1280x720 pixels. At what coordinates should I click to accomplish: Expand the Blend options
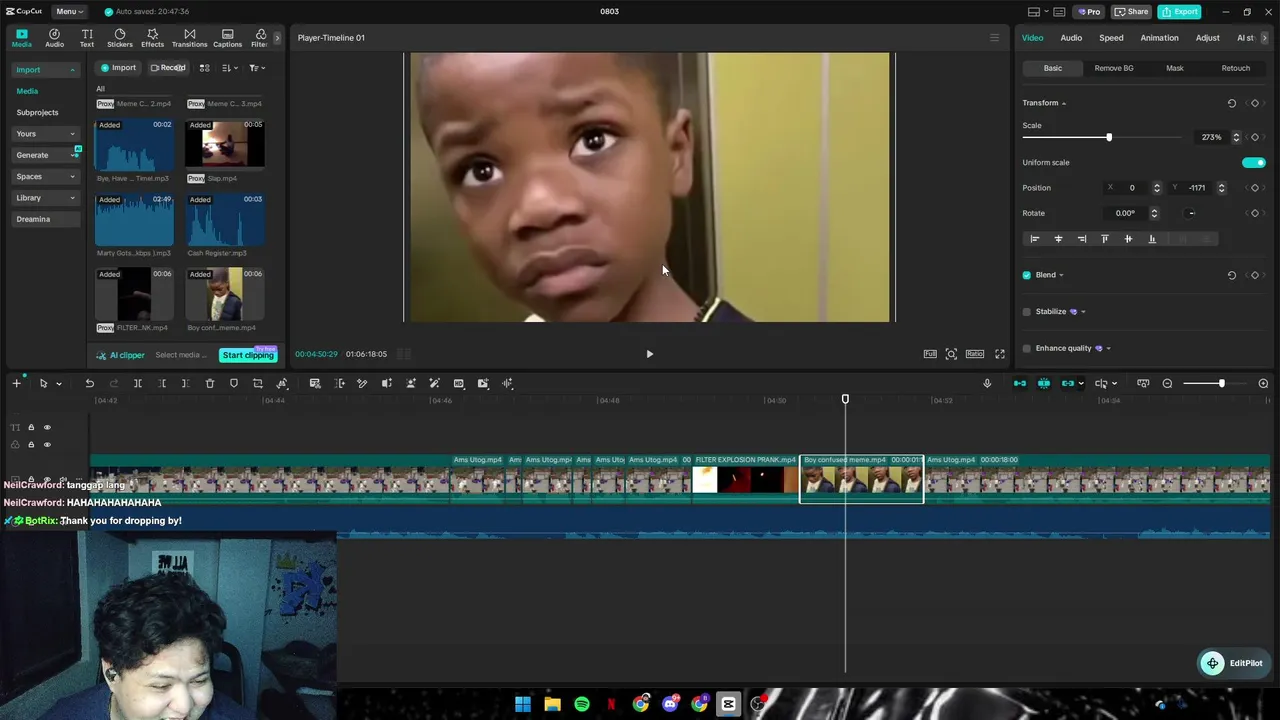[x=1061, y=275]
